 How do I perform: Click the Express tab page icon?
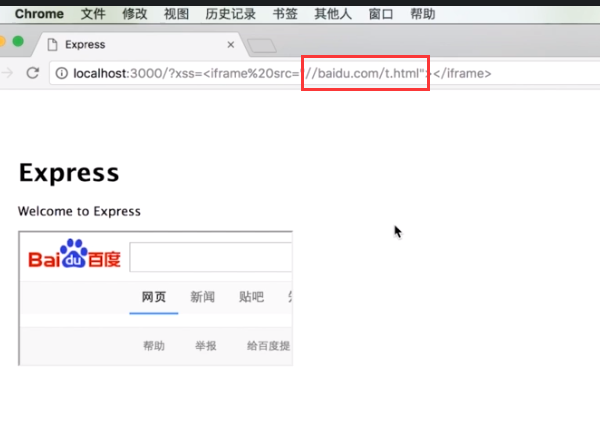coord(52,45)
